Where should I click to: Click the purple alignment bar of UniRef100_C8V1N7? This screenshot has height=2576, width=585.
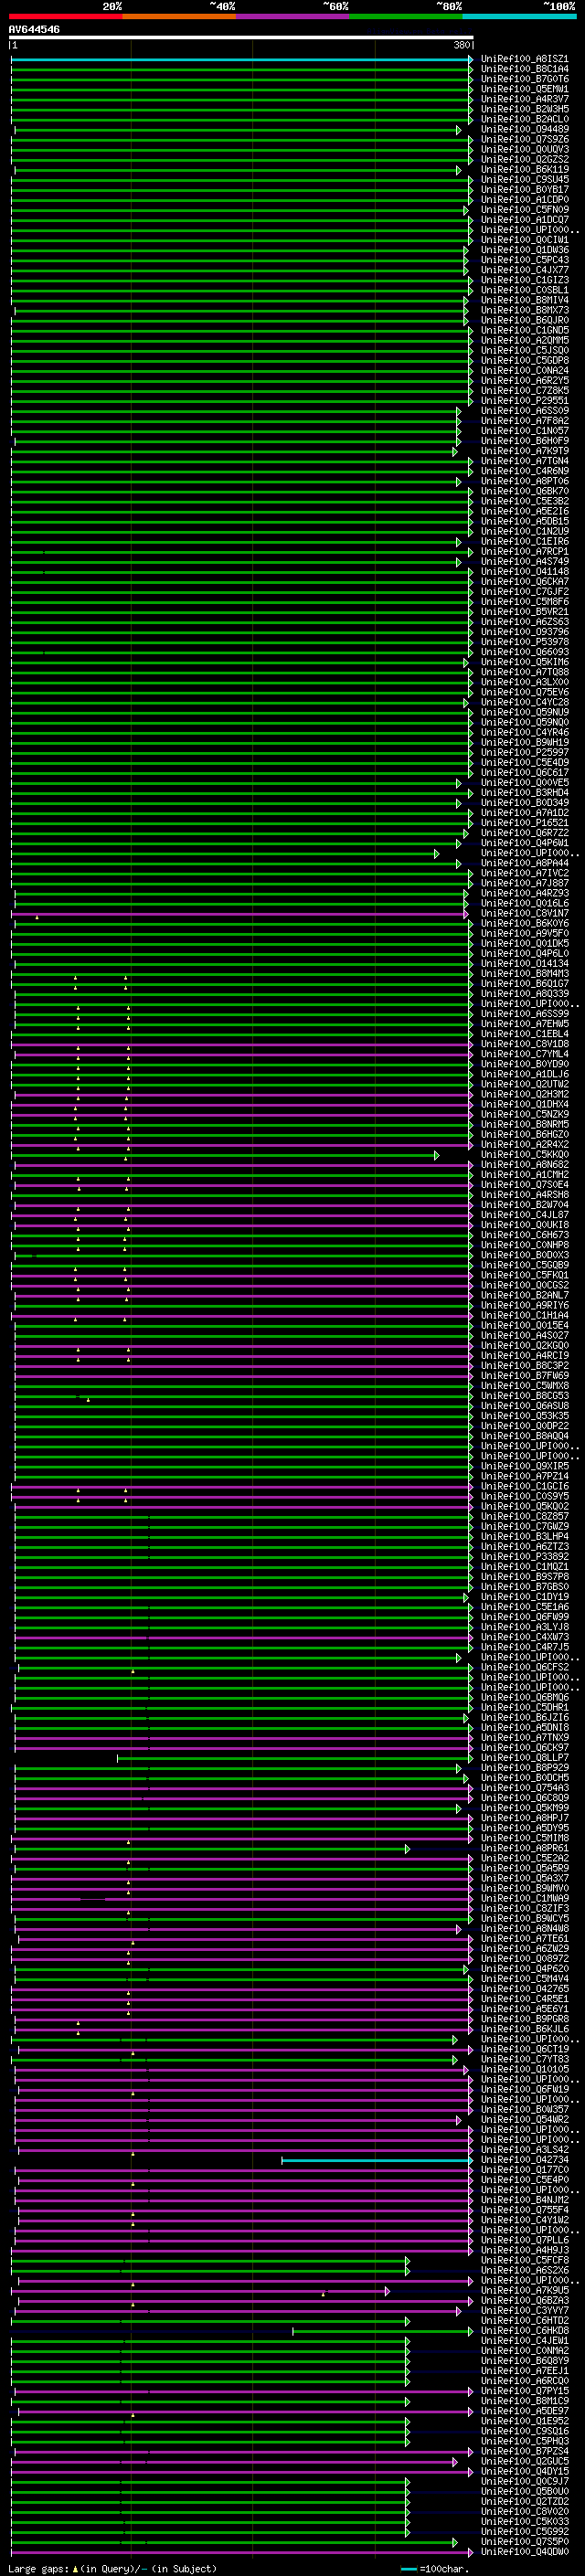click(240, 914)
